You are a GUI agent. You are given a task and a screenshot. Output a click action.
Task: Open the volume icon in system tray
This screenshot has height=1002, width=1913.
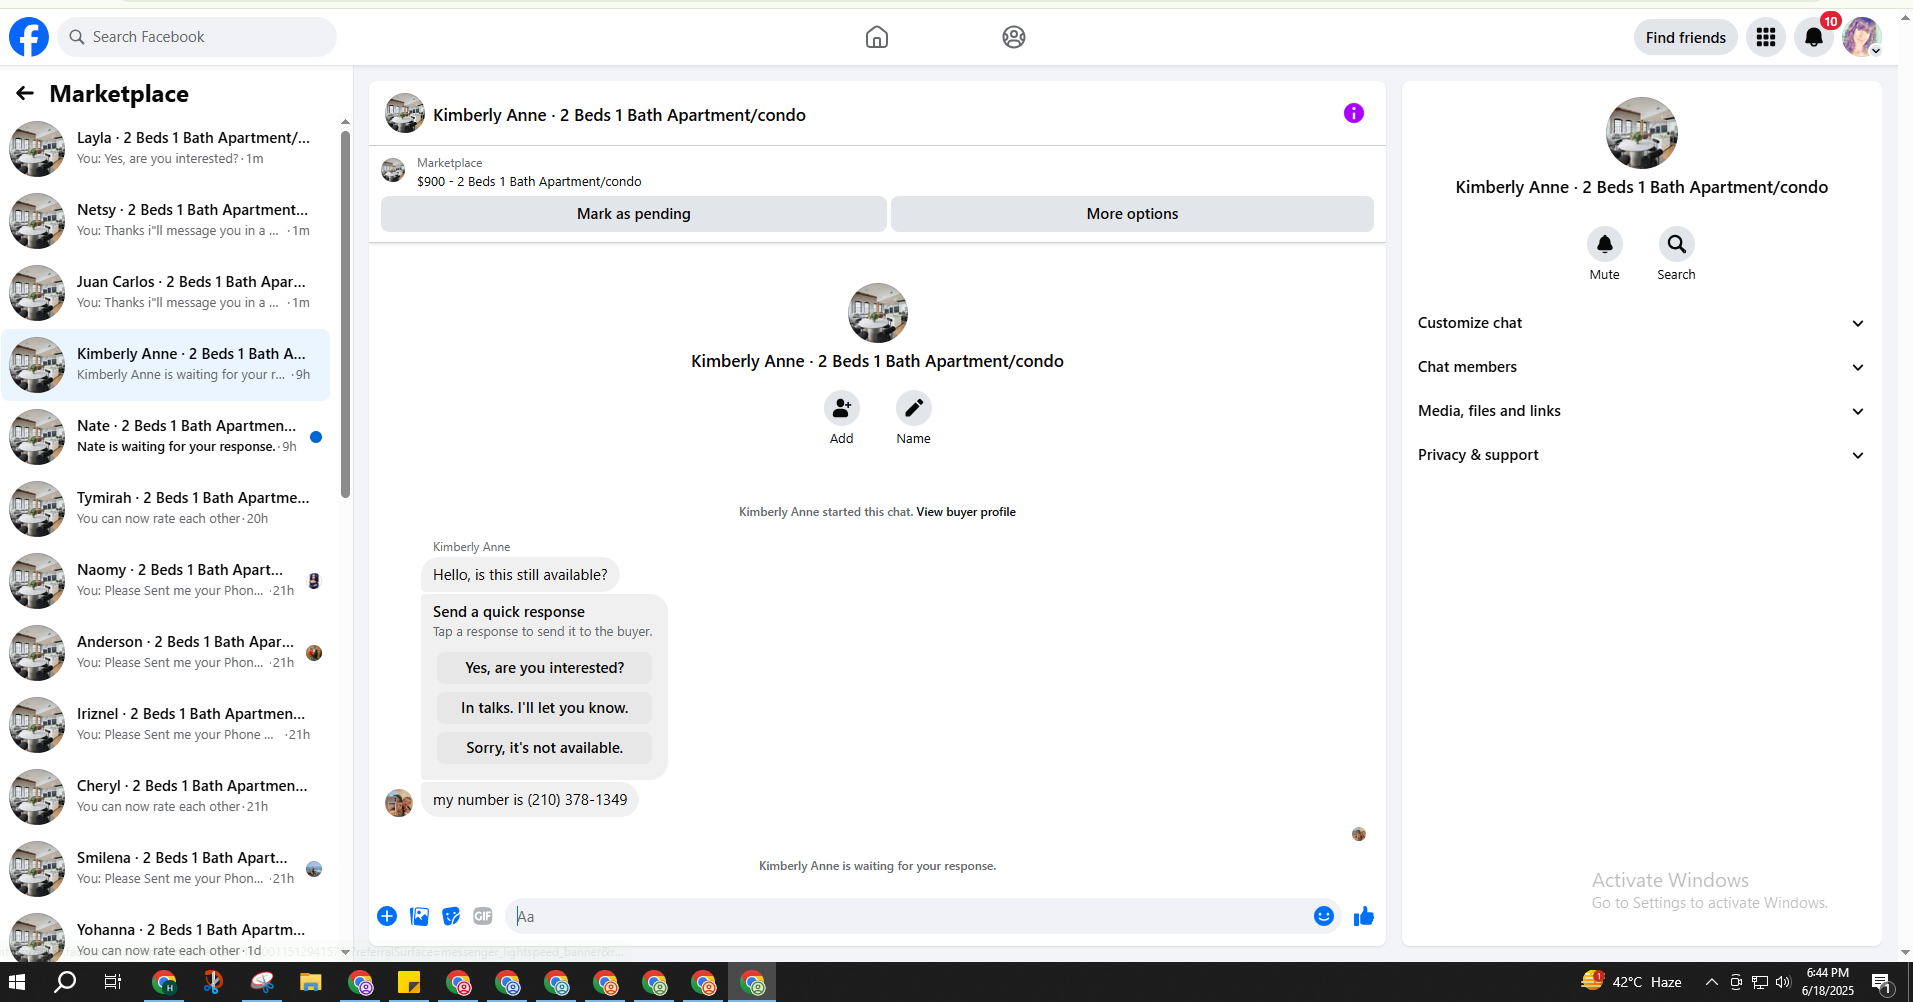(1783, 982)
